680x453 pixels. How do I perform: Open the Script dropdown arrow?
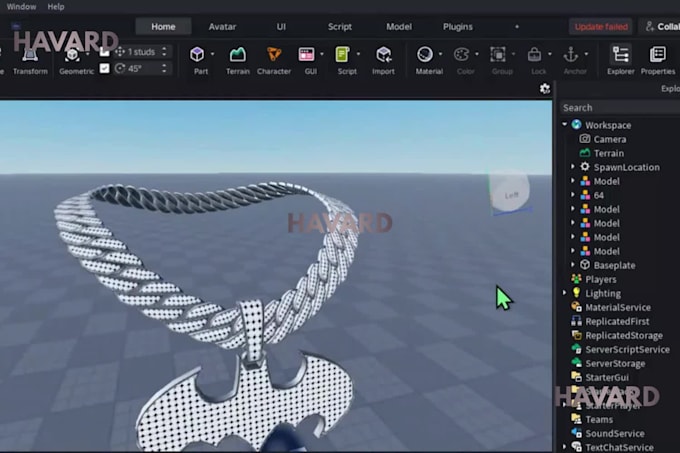(358, 54)
